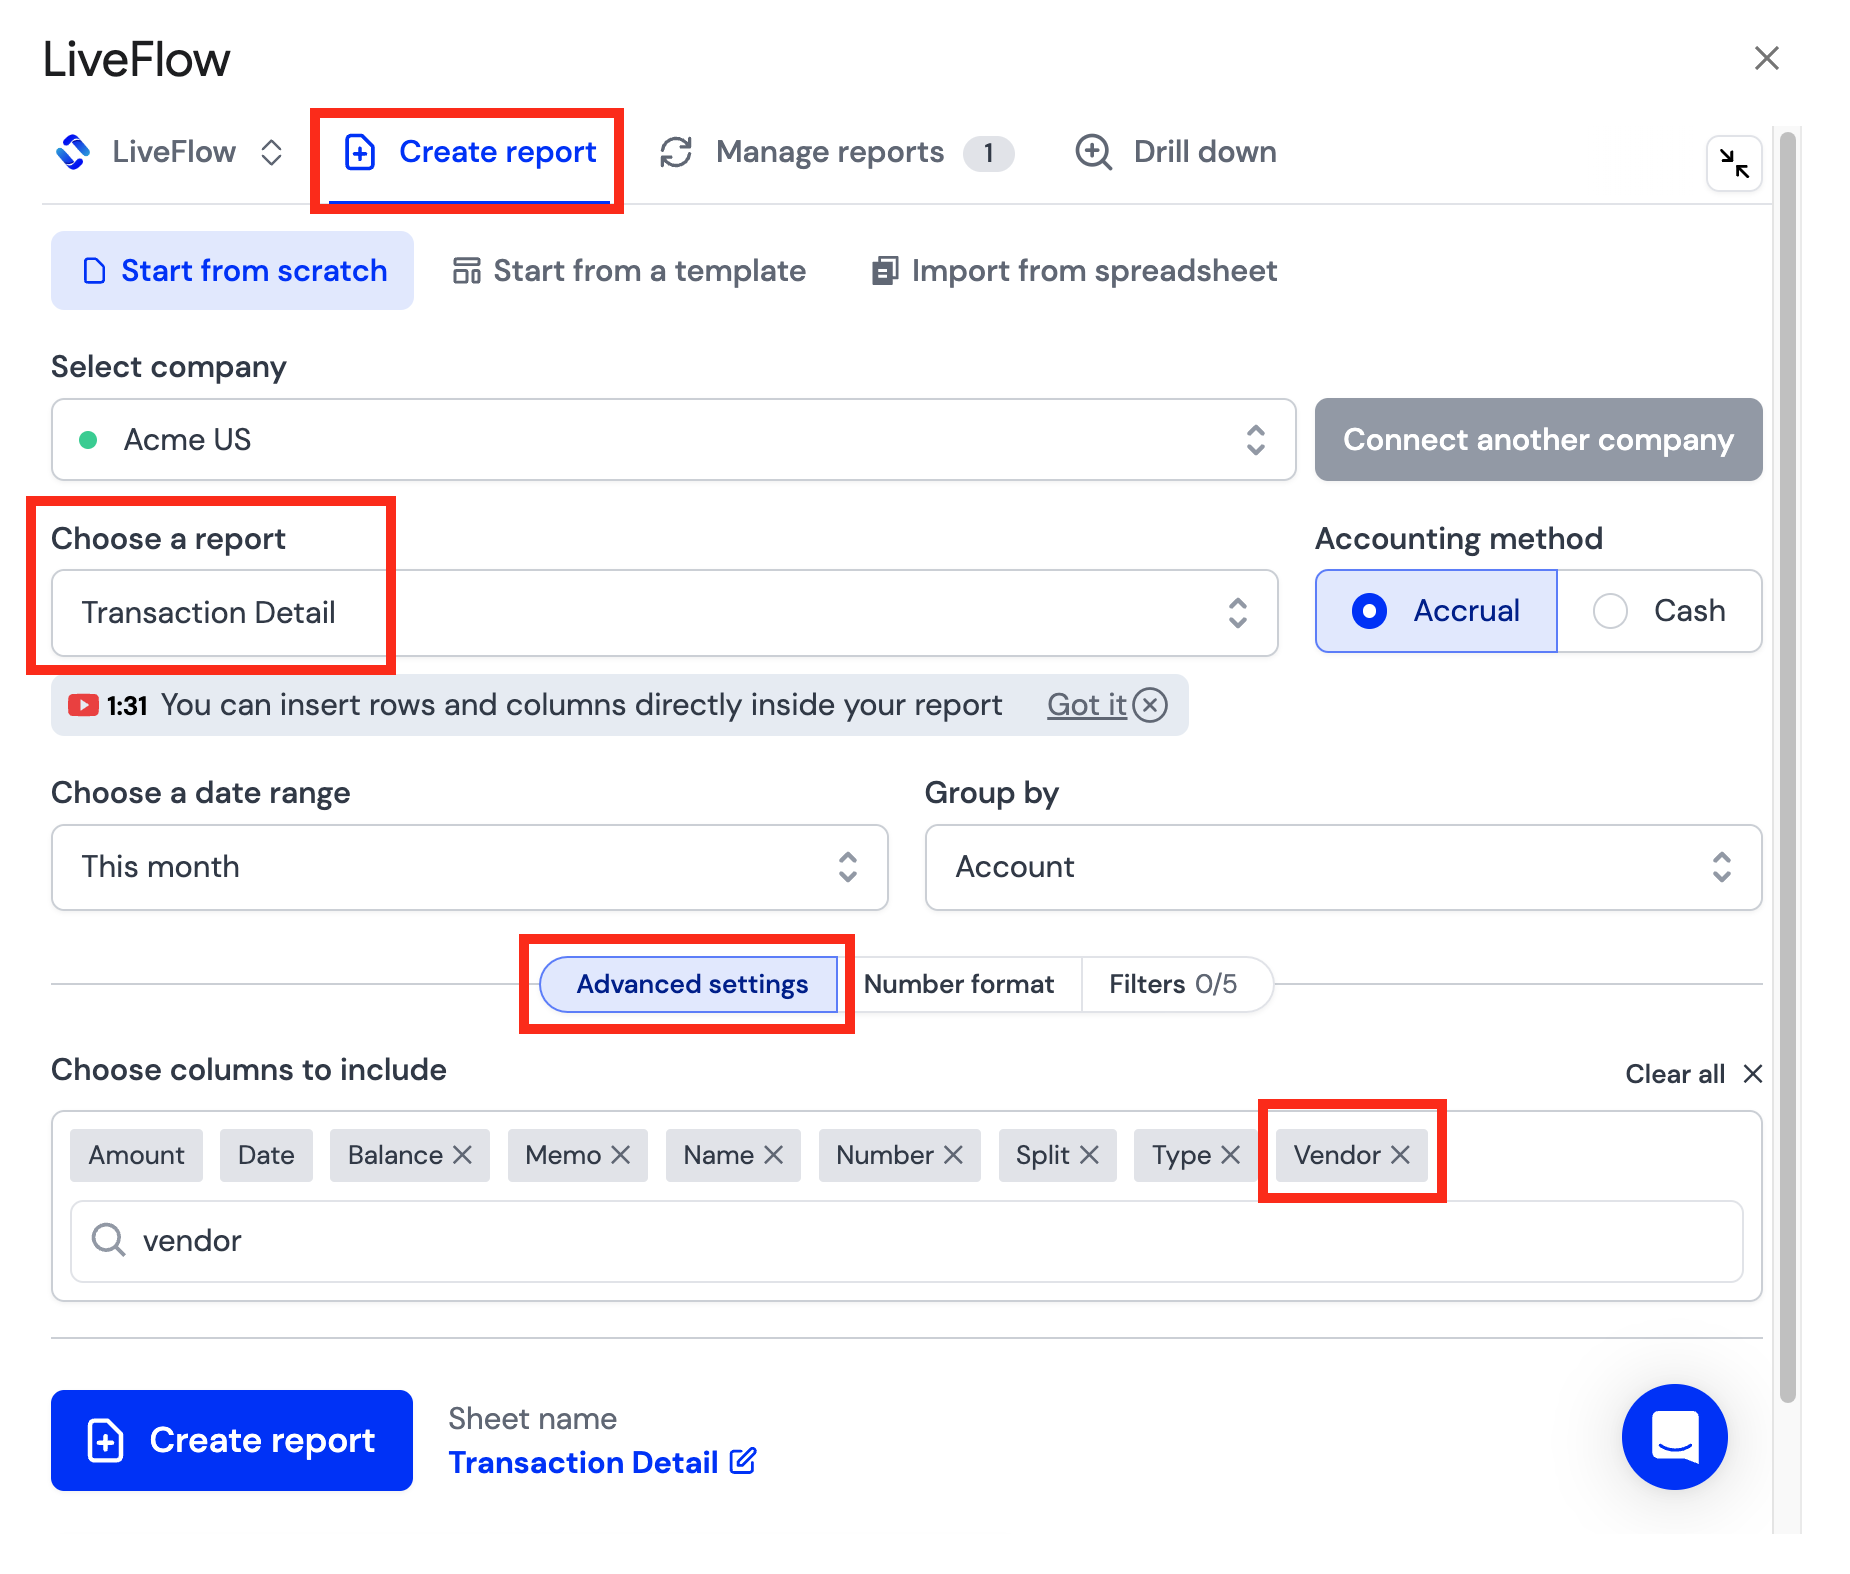This screenshot has width=1850, height=1574.
Task: Select Cash accounting method
Action: [x=1659, y=611]
